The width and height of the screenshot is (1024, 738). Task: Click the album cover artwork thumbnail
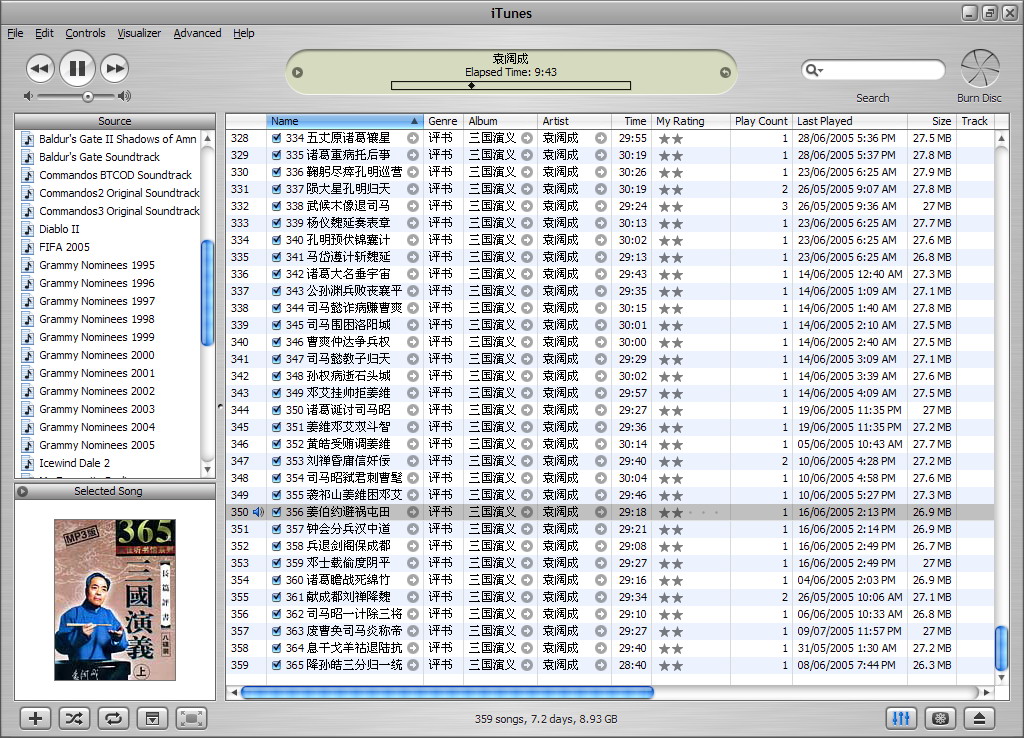point(115,600)
